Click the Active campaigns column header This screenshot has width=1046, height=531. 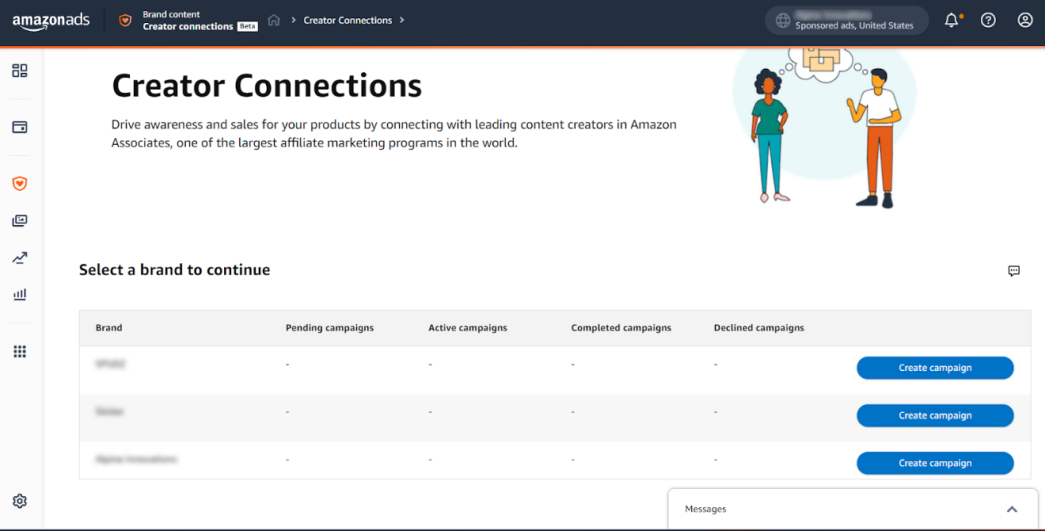468,328
